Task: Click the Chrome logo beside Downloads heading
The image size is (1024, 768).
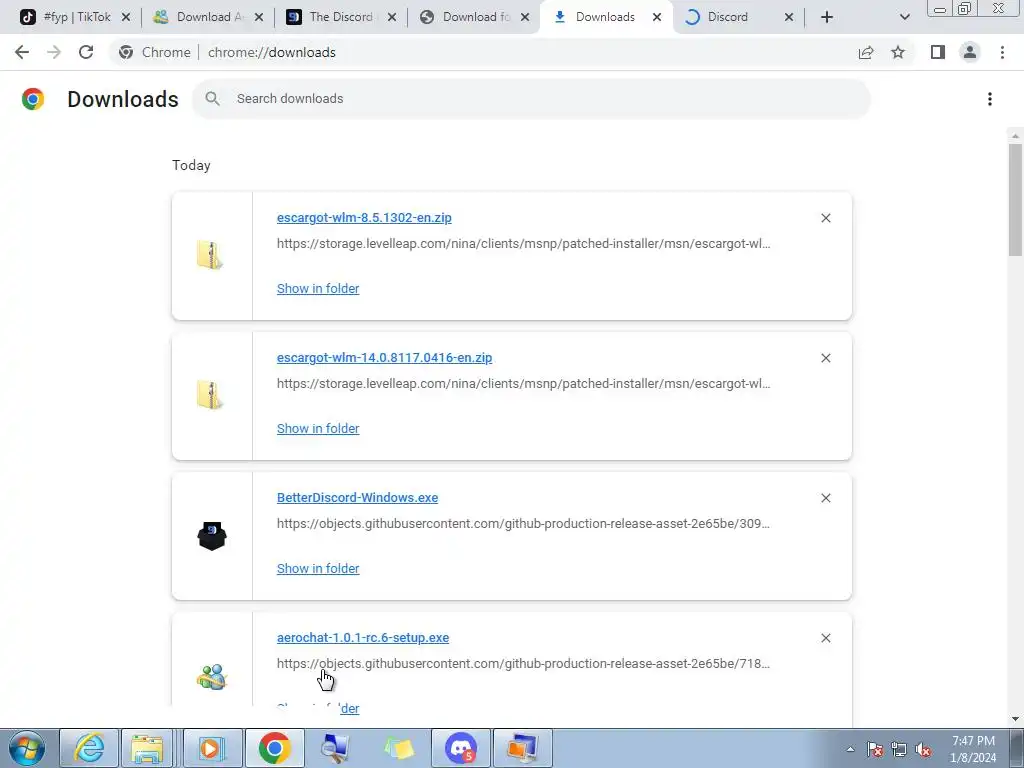Action: click(33, 99)
